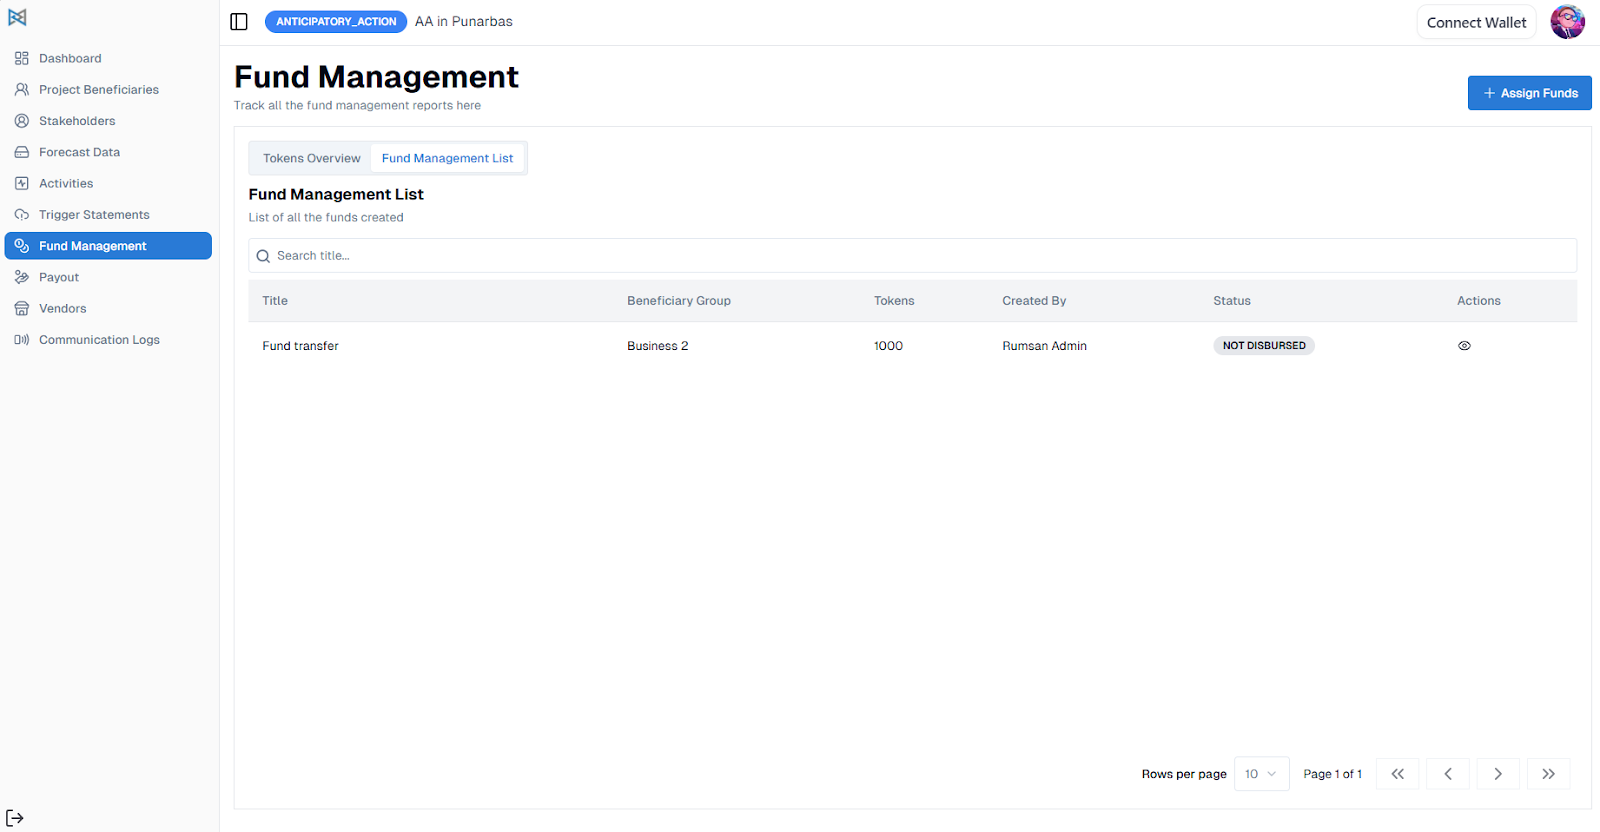This screenshot has height=832, width=1600.
Task: Click 1000 tokens value
Action: click(888, 346)
